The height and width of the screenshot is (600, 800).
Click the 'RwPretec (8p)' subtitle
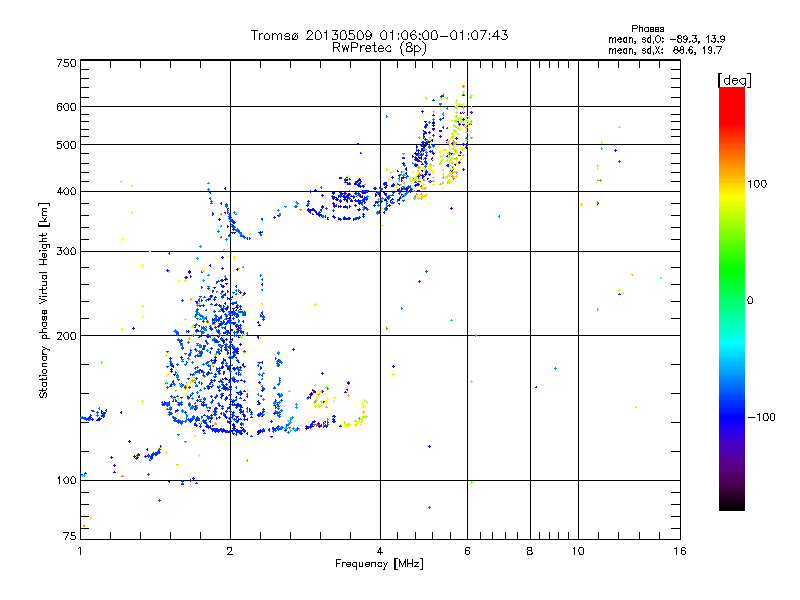[379, 48]
